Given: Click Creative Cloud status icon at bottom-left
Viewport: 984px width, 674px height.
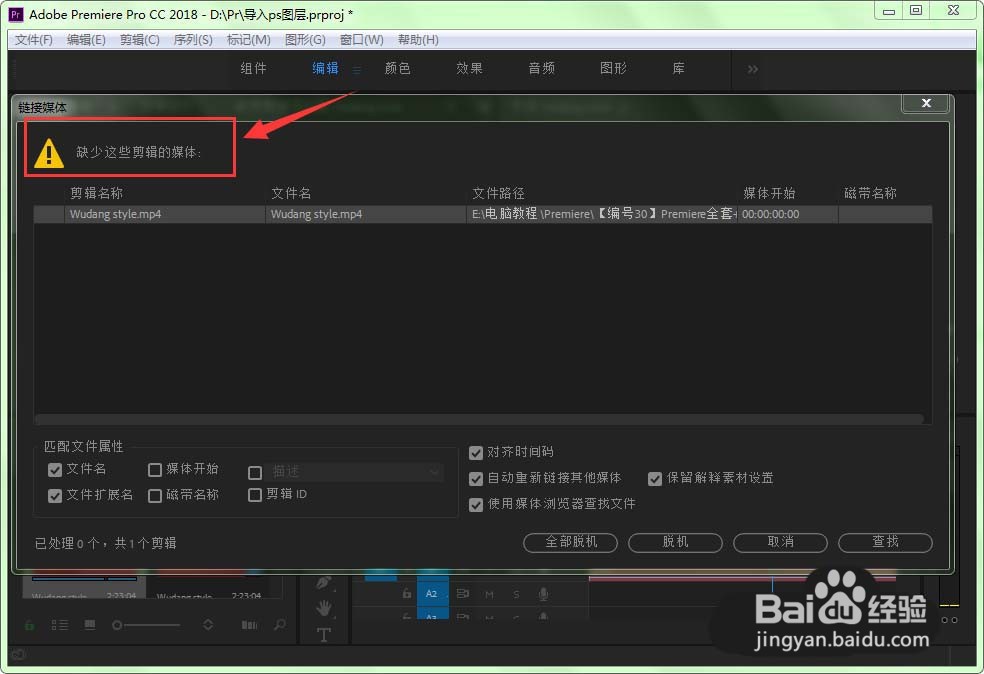Looking at the screenshot, I should pyautogui.click(x=18, y=655).
